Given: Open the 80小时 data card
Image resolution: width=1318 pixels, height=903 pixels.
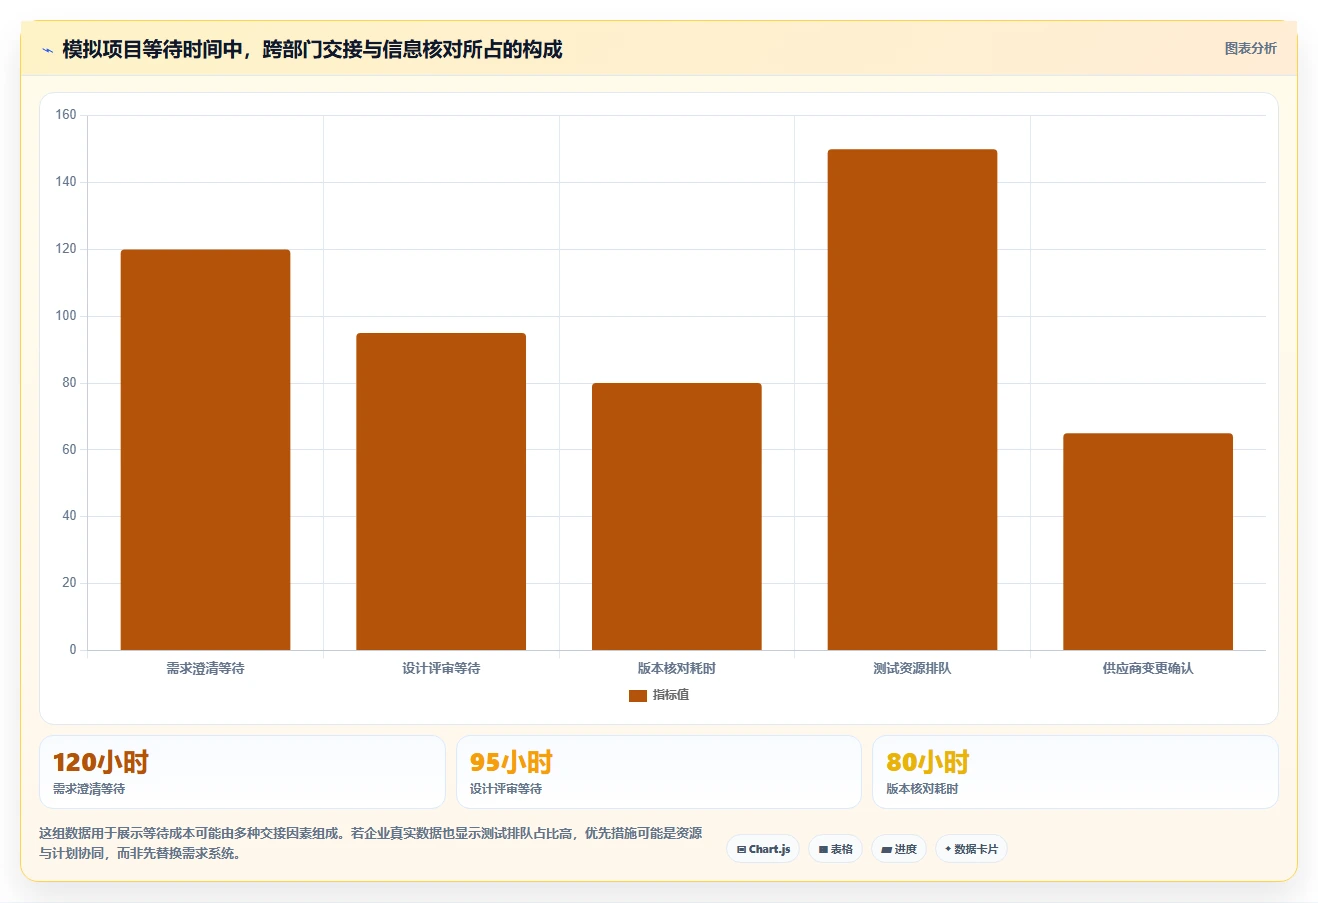Looking at the screenshot, I should click(x=1075, y=772).
